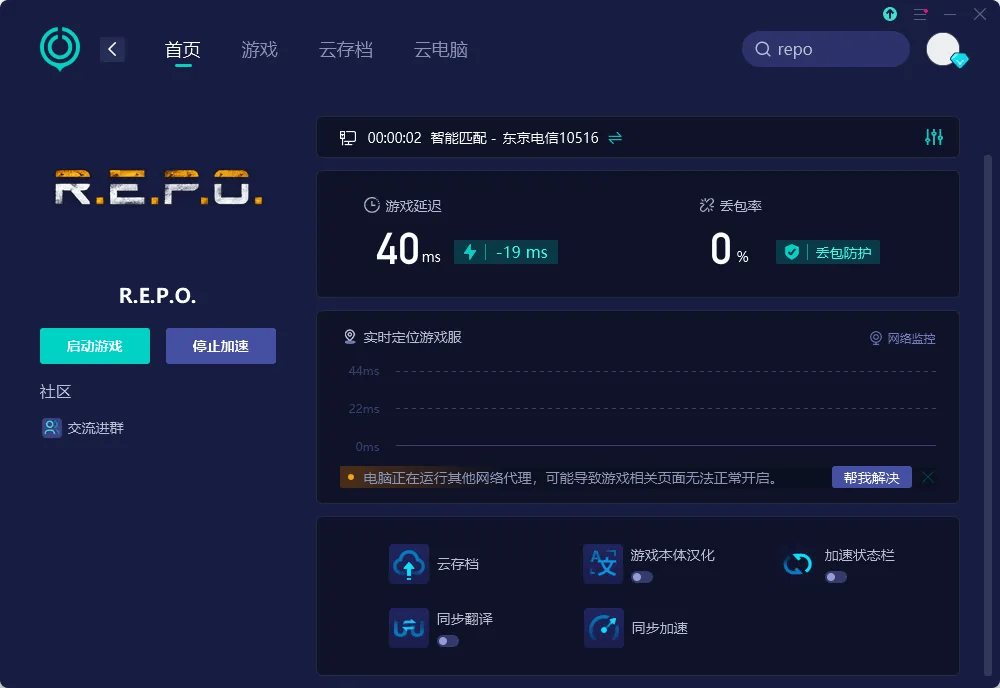Open the 云存档 cloud save icon
The height and width of the screenshot is (688, 1000).
click(x=408, y=564)
